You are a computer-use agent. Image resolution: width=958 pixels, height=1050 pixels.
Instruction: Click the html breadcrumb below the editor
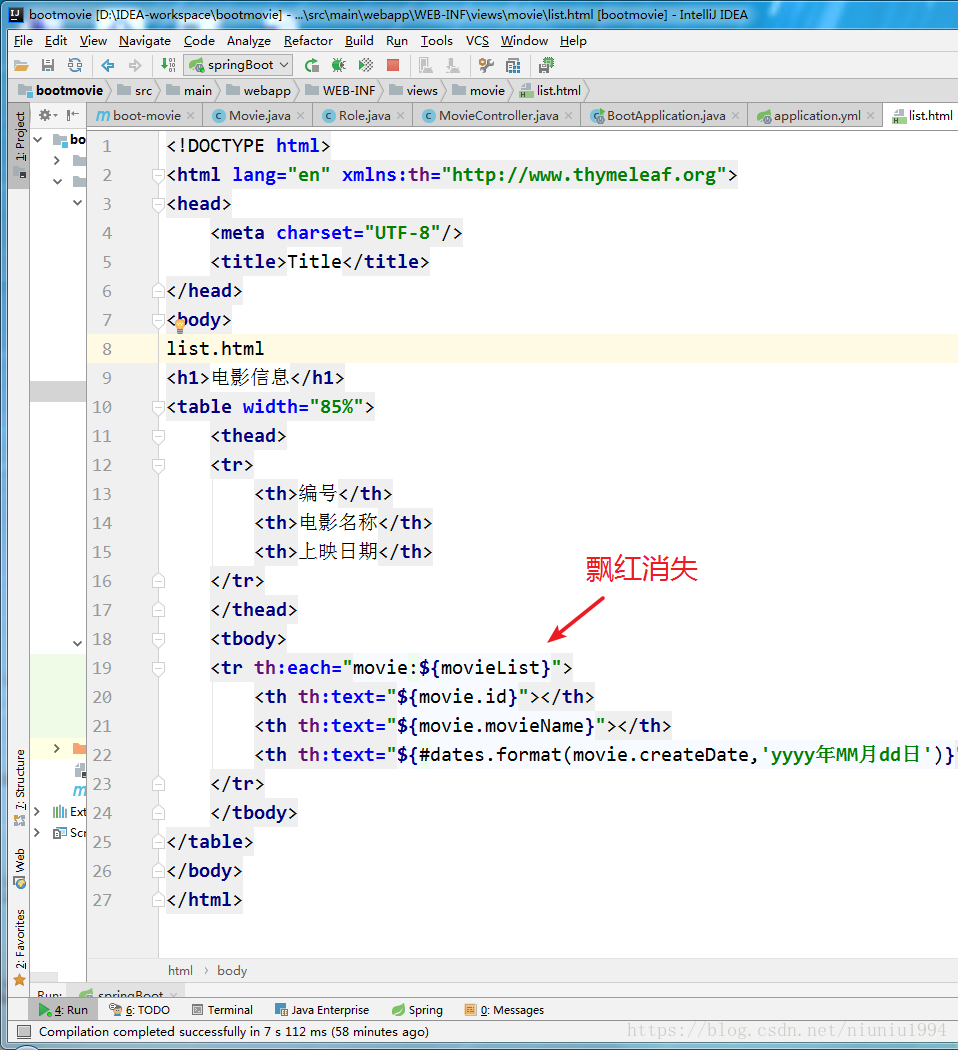(180, 970)
